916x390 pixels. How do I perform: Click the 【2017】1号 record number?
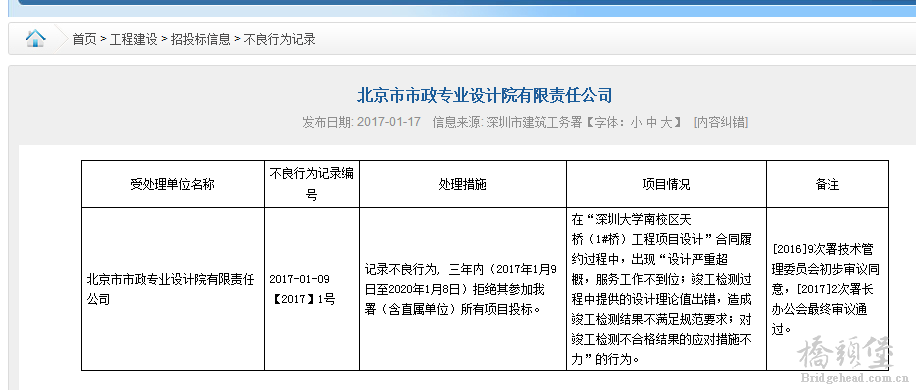click(304, 300)
